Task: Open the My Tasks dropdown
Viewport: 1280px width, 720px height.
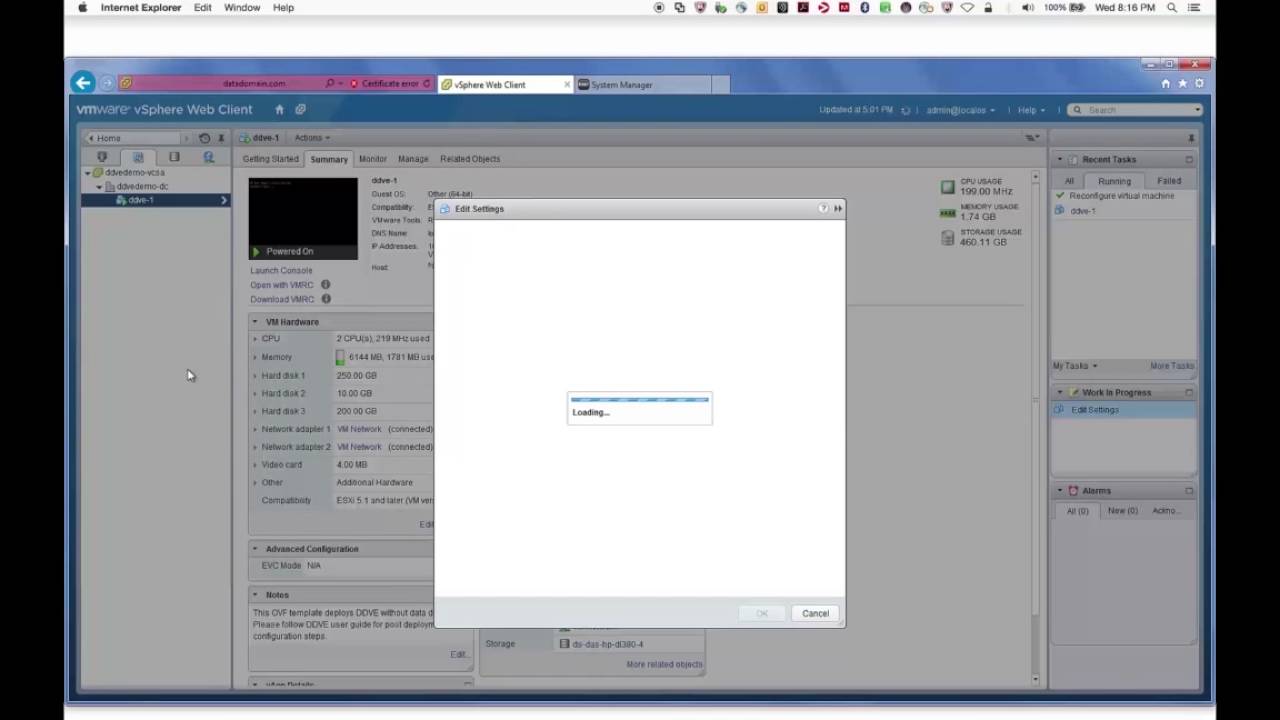Action: 1074,366
